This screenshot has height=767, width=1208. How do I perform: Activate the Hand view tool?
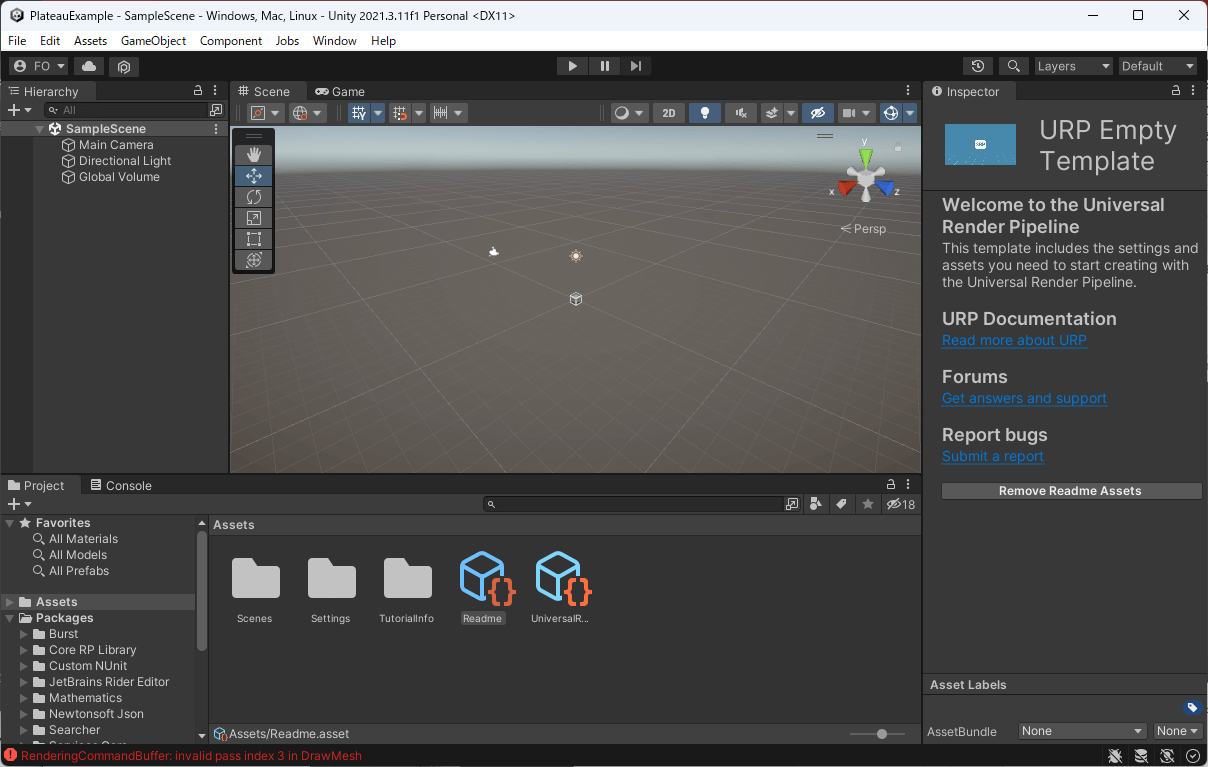pyautogui.click(x=253, y=154)
